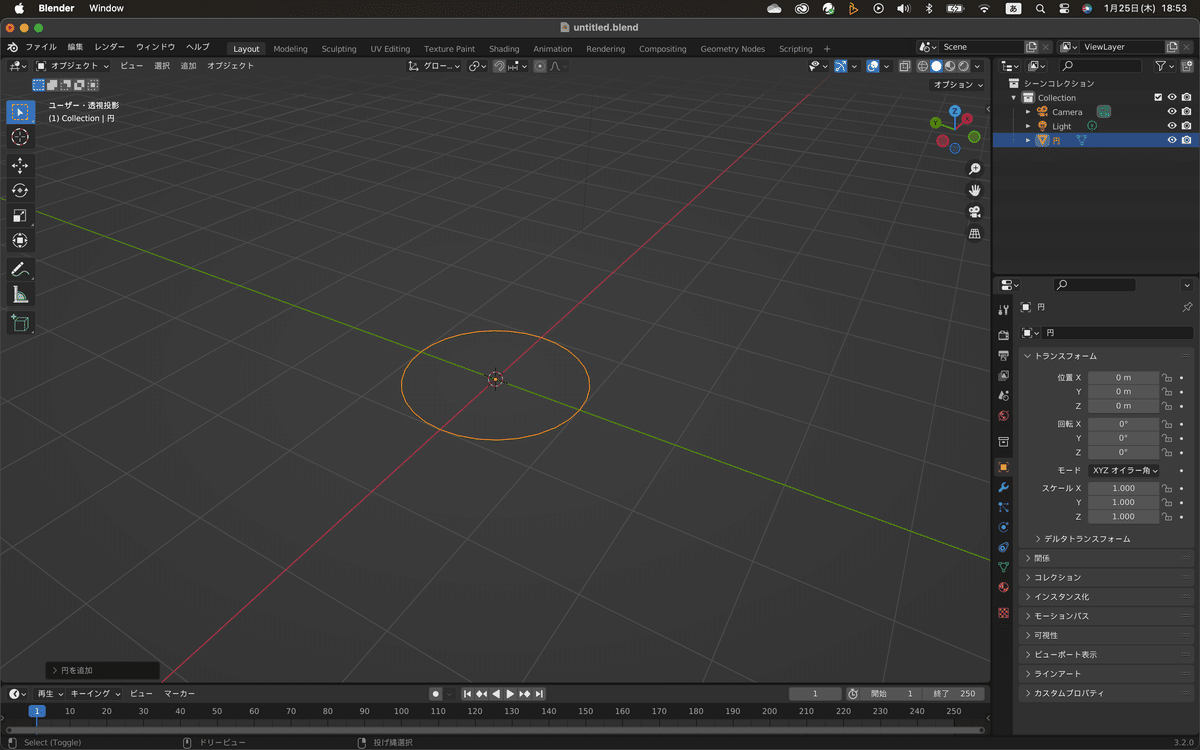Activate the Move tool

tap(20, 165)
